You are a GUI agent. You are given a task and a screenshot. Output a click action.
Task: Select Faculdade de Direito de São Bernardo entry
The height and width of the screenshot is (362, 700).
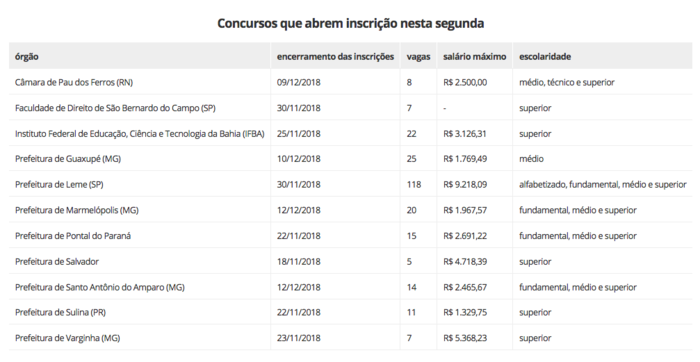(x=115, y=108)
